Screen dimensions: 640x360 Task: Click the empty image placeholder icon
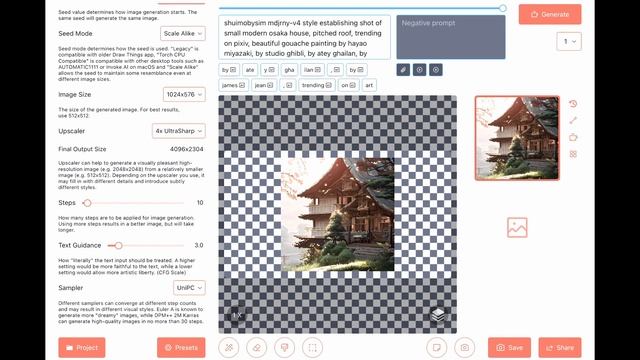[517, 227]
